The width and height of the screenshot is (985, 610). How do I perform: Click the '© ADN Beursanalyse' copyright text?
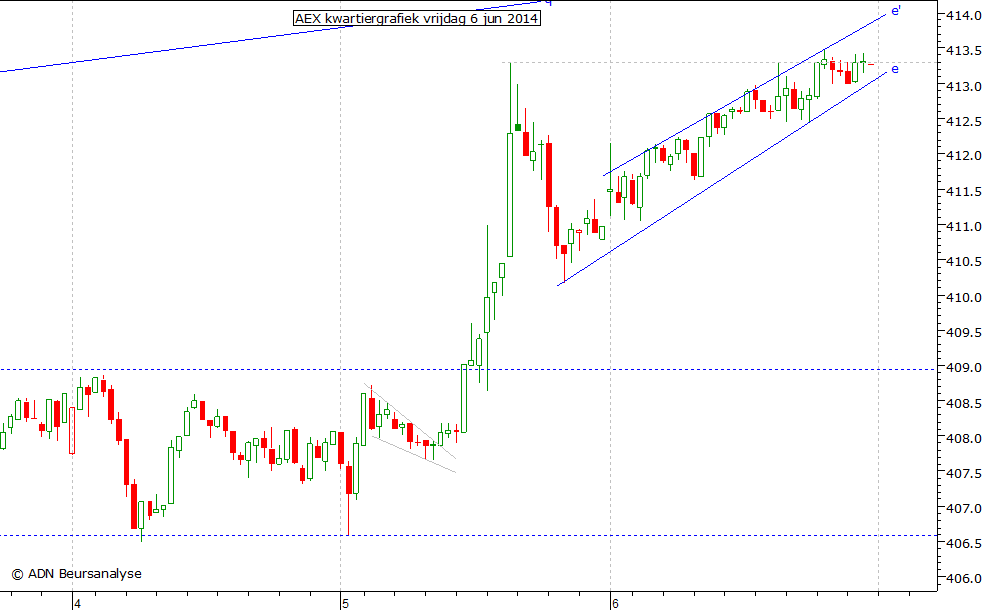(x=77, y=574)
